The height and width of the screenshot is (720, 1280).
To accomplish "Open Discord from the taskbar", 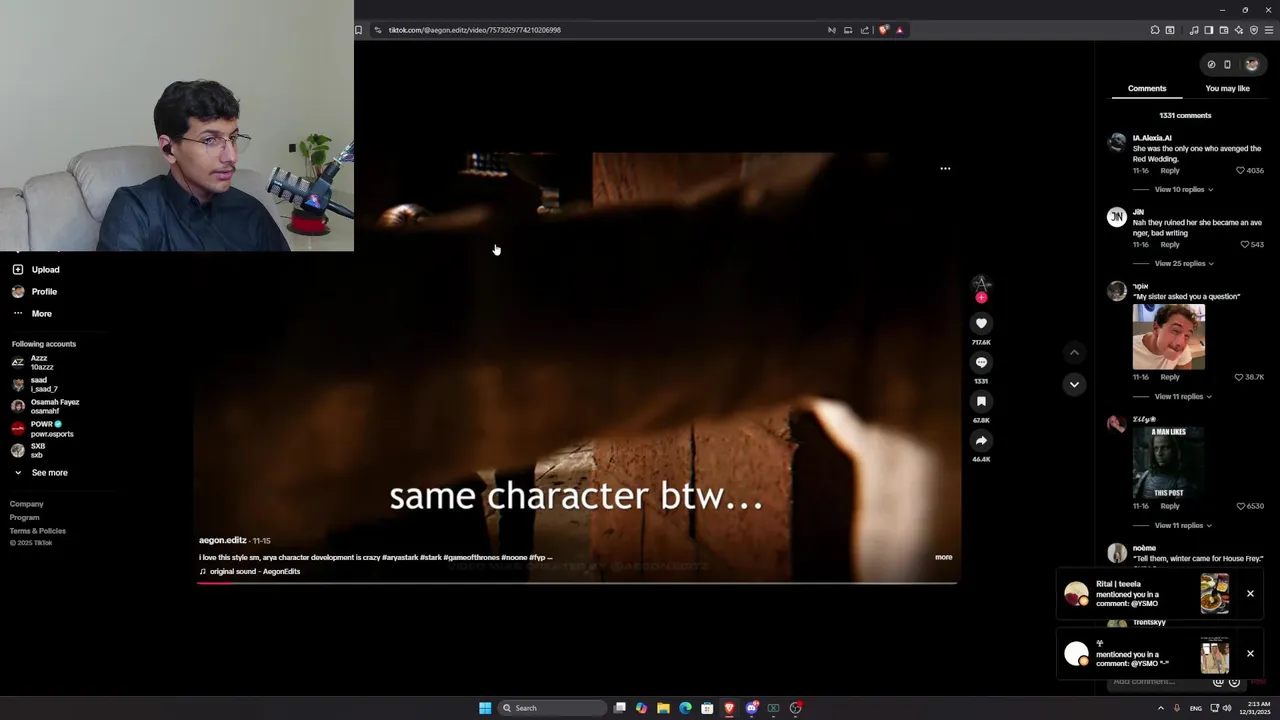I will [751, 708].
